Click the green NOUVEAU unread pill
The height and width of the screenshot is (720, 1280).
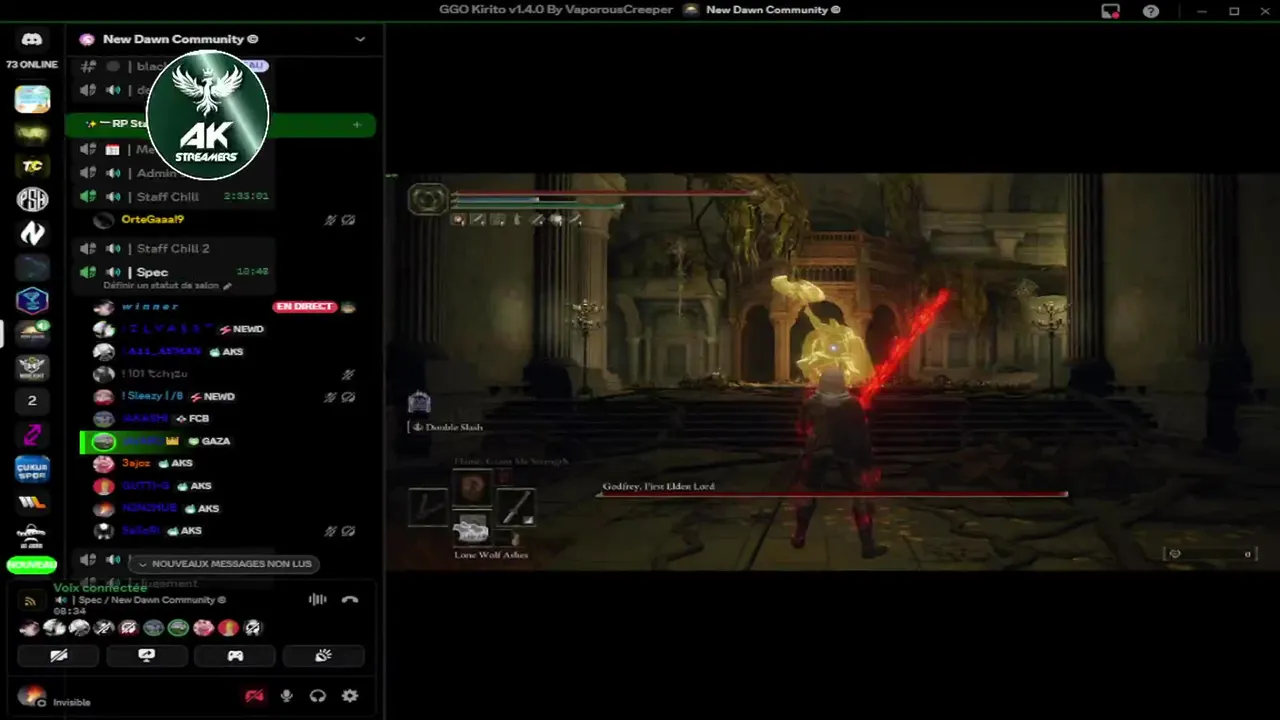pyautogui.click(x=31, y=565)
